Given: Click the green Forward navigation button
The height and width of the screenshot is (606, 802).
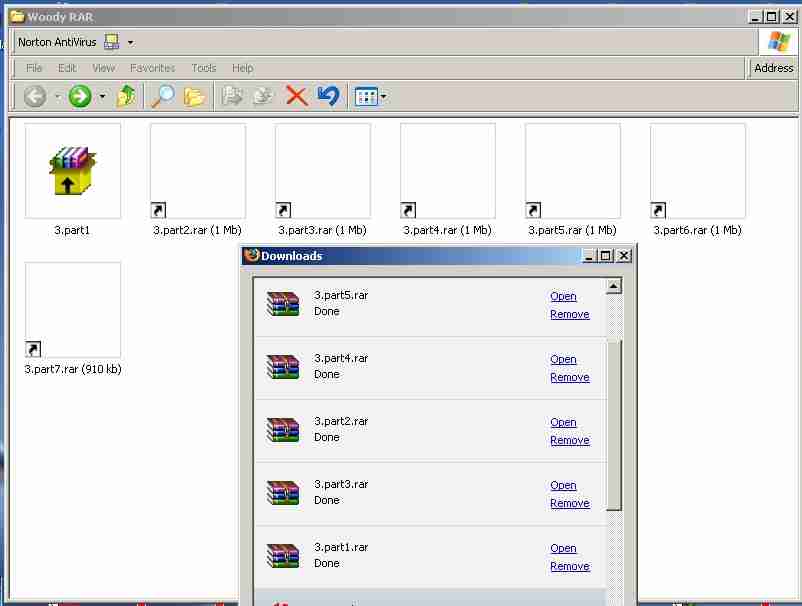Looking at the screenshot, I should click(x=80, y=96).
